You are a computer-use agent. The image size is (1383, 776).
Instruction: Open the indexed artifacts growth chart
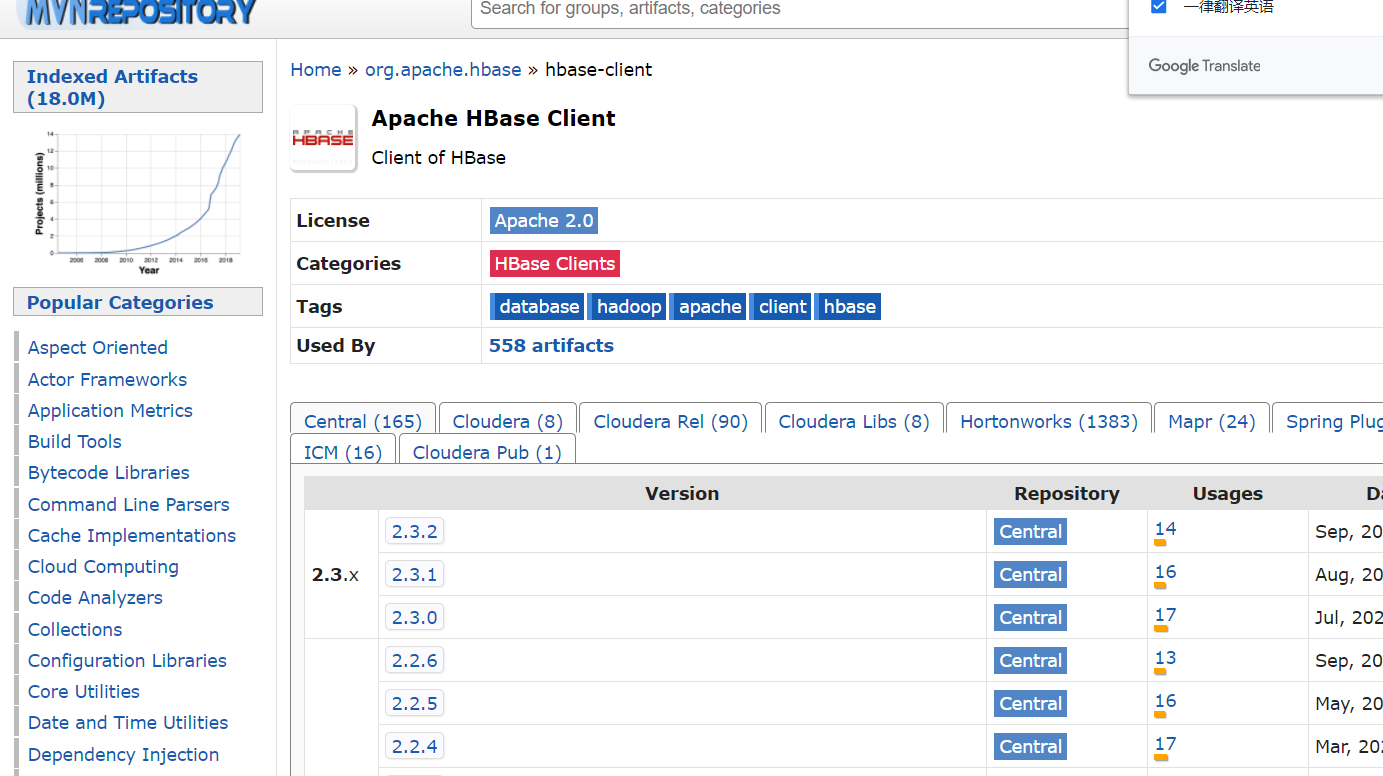(x=138, y=202)
